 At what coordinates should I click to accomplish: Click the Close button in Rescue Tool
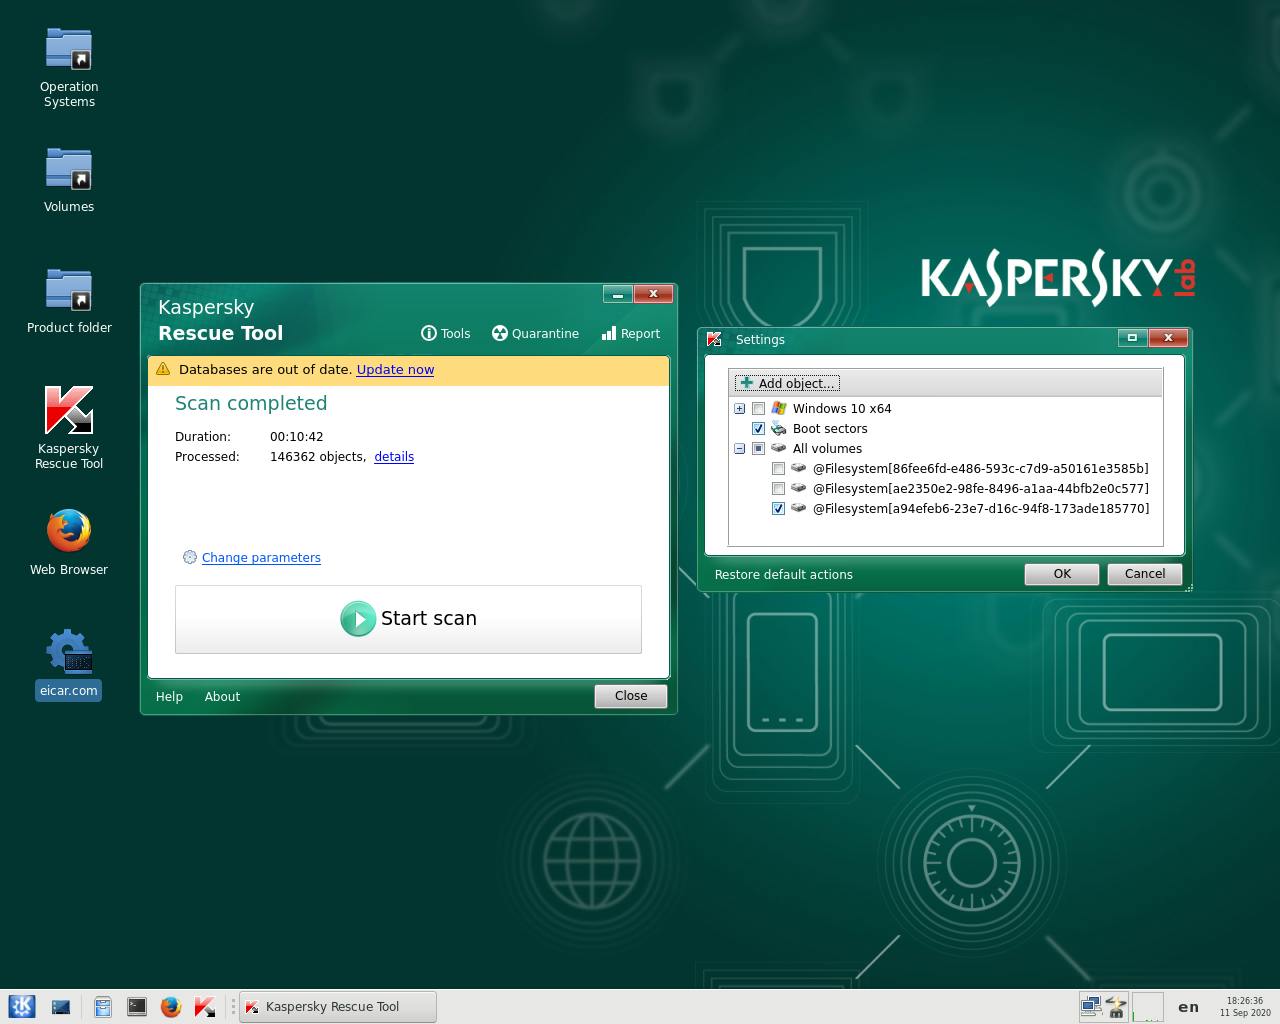[x=631, y=696]
